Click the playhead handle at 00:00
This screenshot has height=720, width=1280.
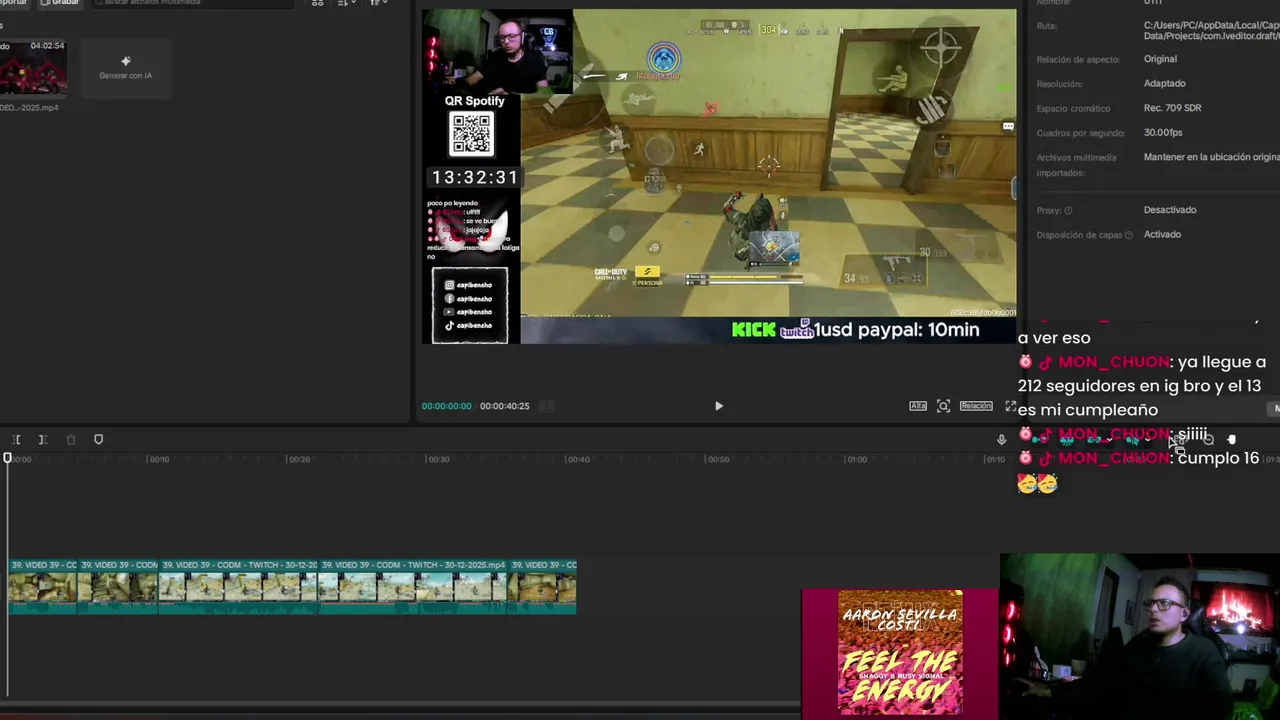pyautogui.click(x=7, y=458)
